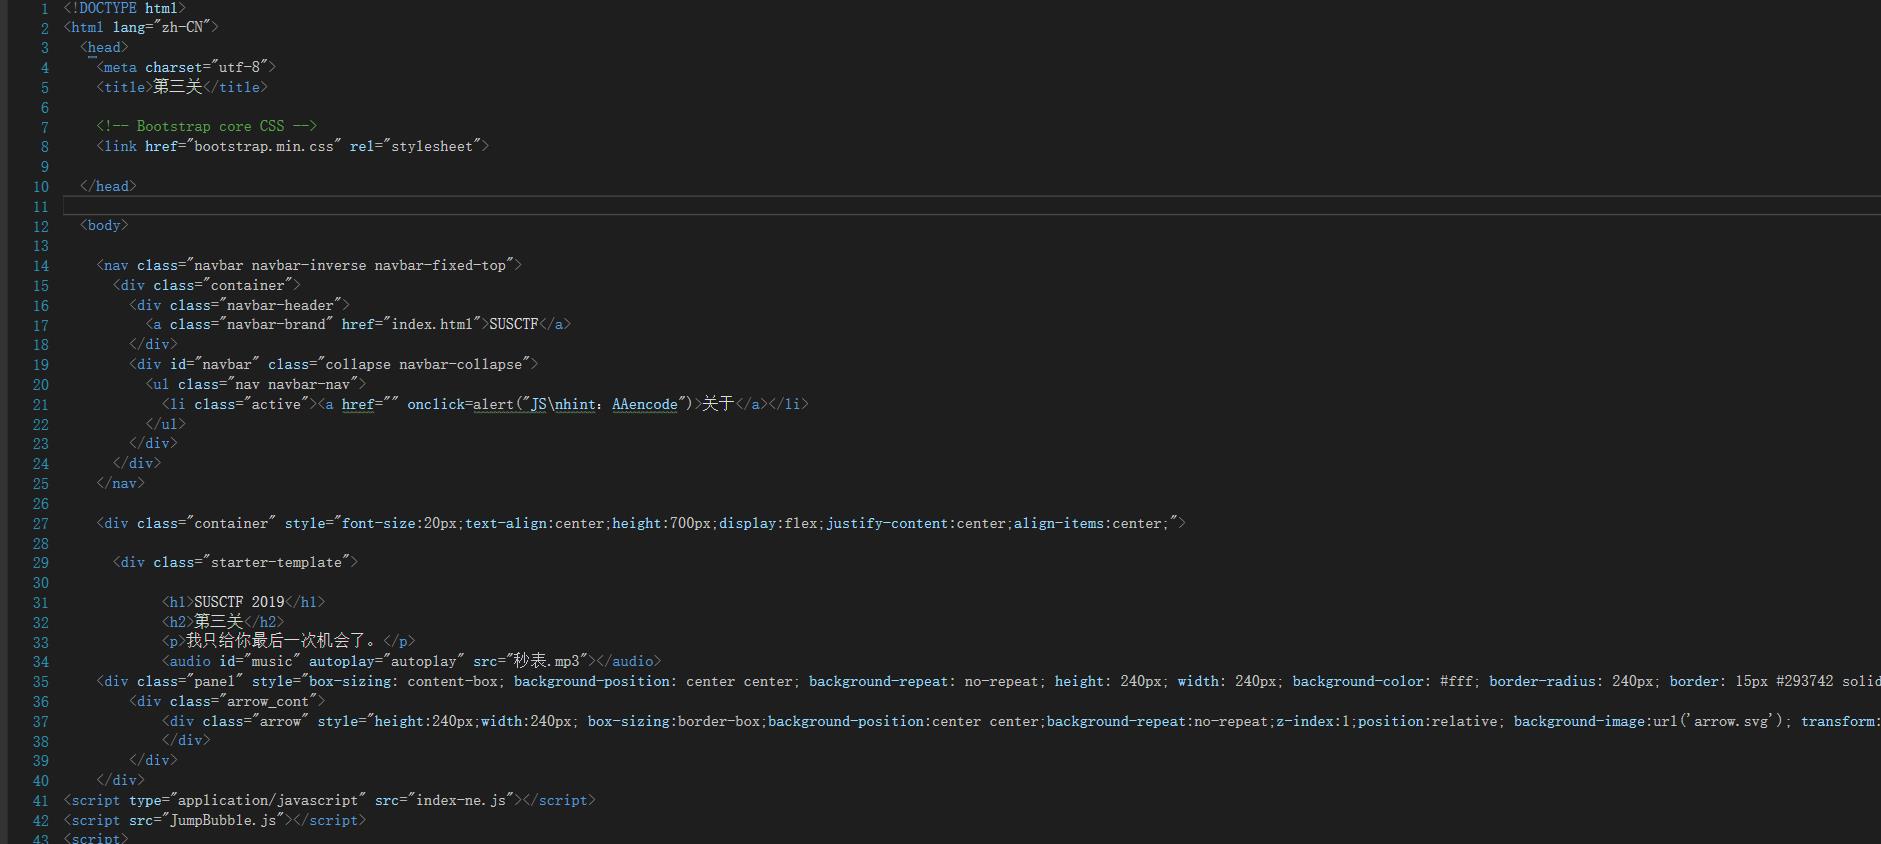The image size is (1881, 844).
Task: Click the DOCTYPE html declaration on line 1
Action: [x=125, y=8]
